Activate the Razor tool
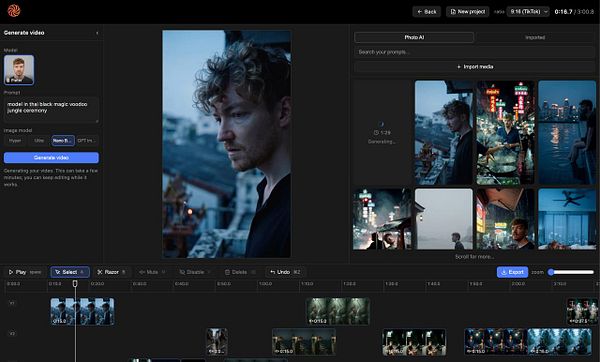Image resolution: width=600 pixels, height=362 pixels. 112,272
